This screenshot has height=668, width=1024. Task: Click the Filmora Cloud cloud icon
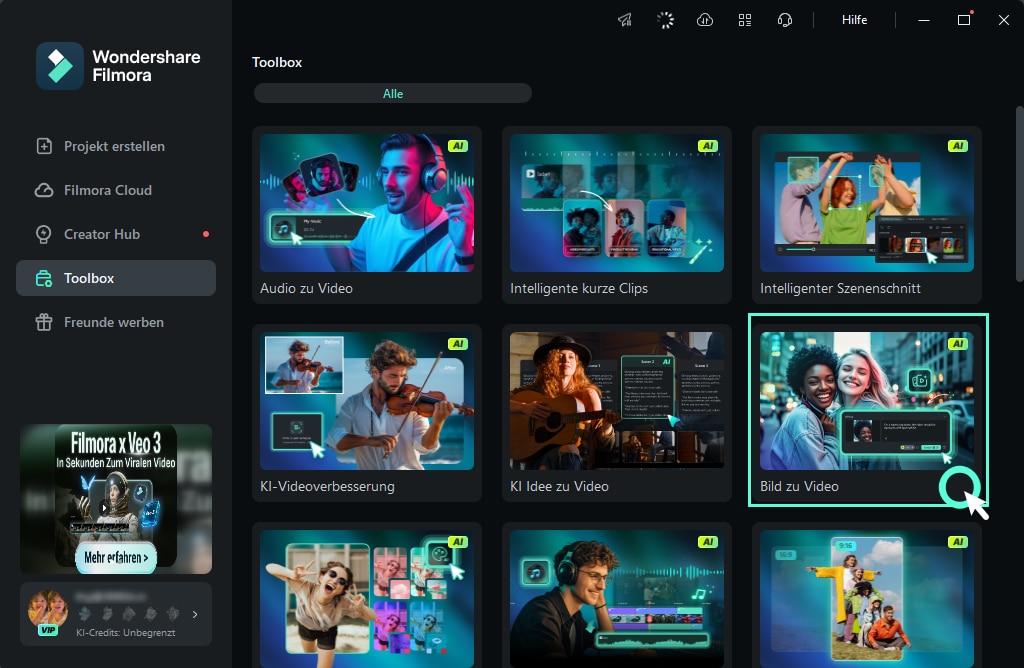click(x=44, y=190)
